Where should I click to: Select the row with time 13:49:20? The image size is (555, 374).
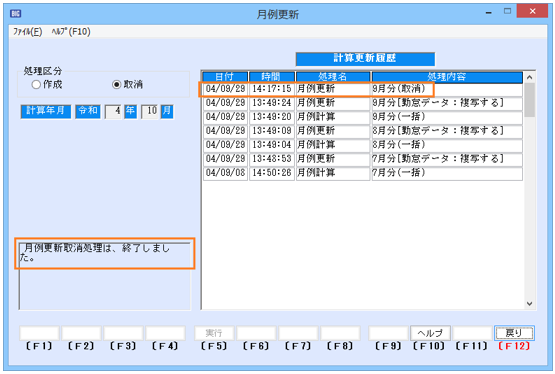point(363,117)
